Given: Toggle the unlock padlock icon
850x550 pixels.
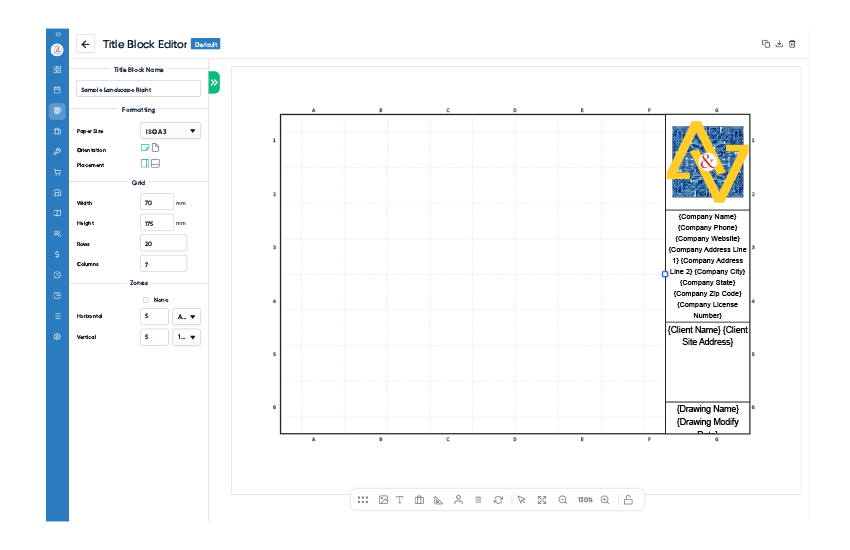Looking at the screenshot, I should 628,500.
